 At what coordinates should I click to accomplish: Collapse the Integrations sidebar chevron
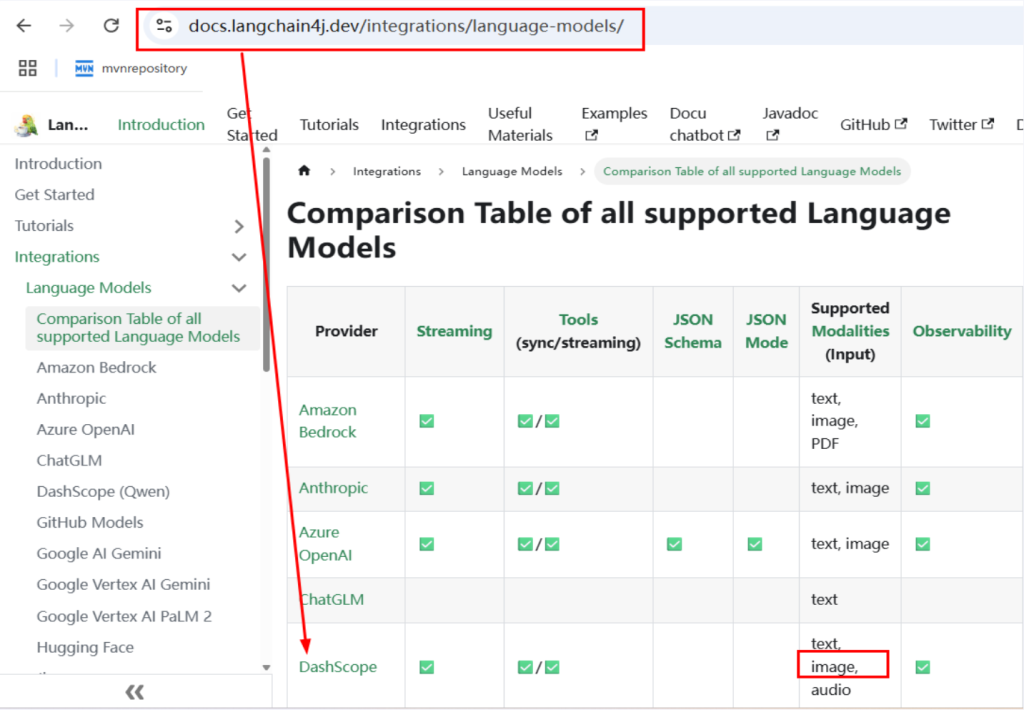(239, 257)
